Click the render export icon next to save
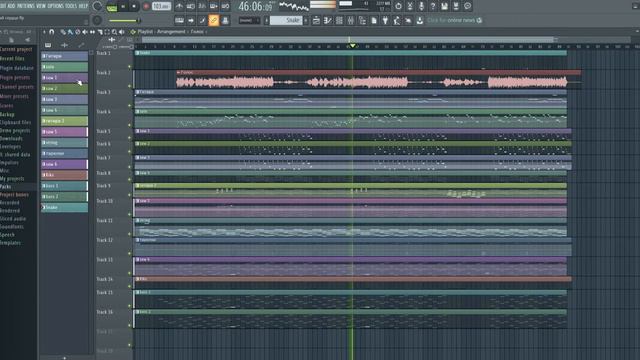 [x=456, y=6]
